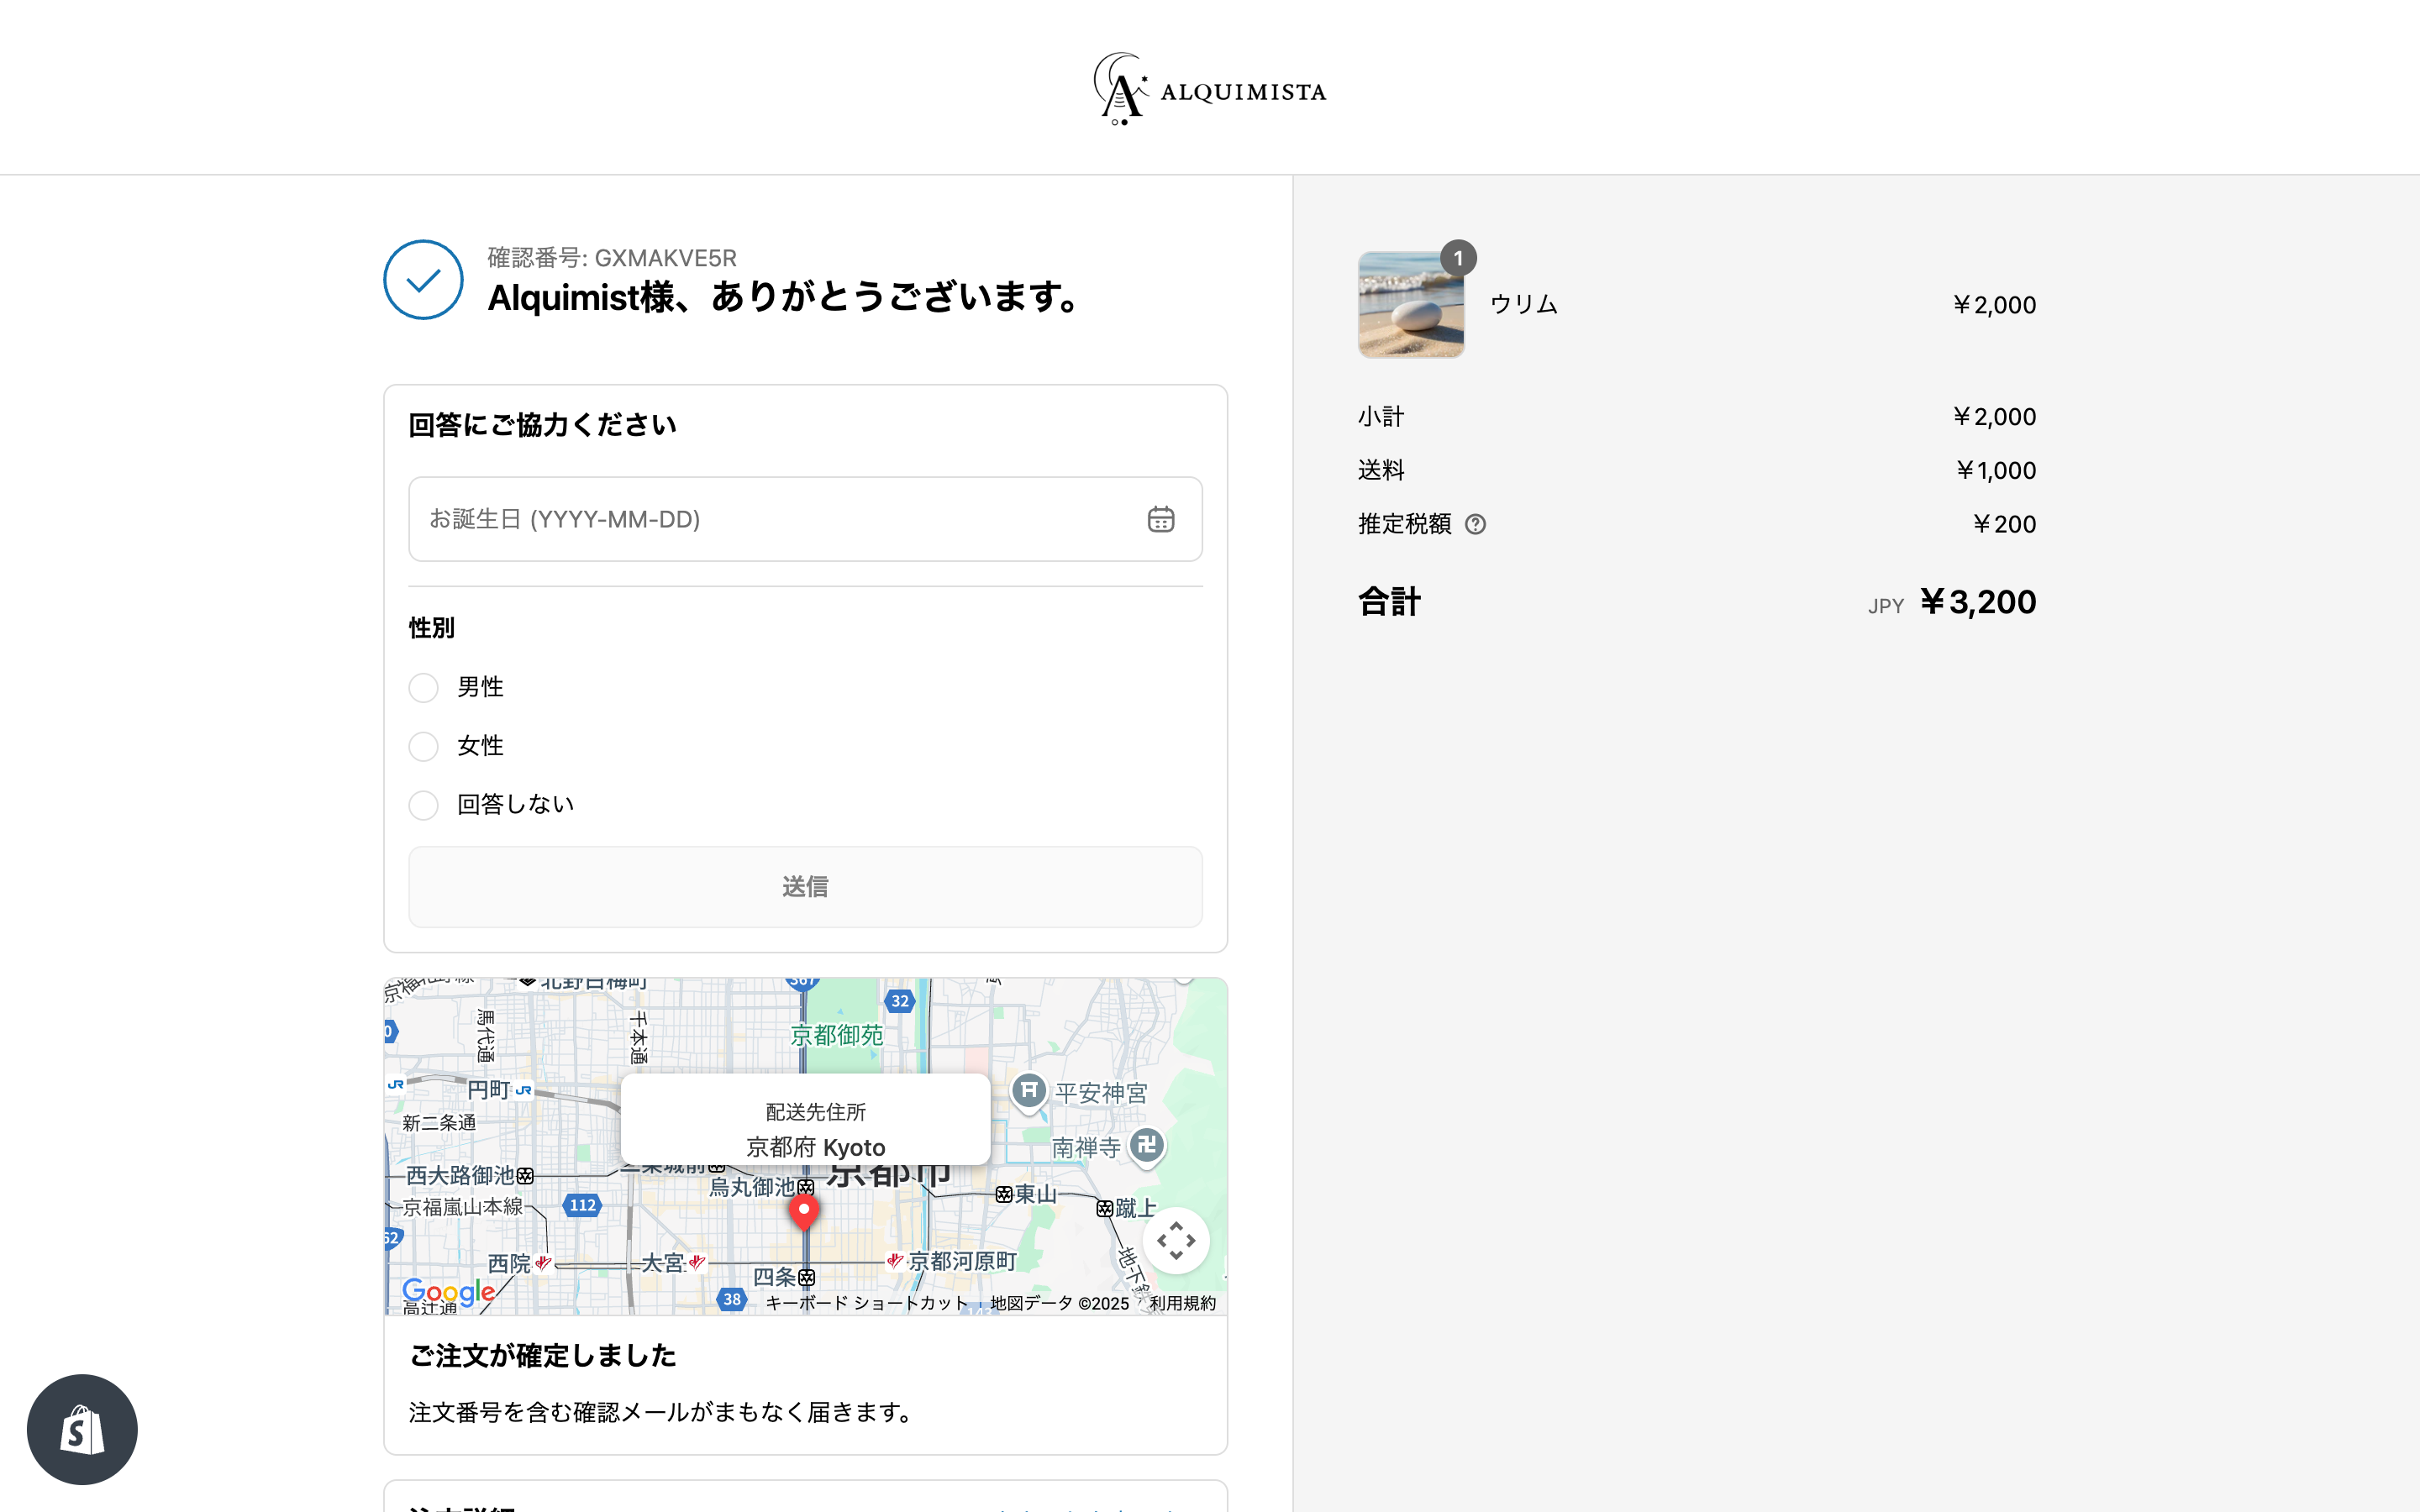Click the 小計 ￥2,000 subtotal value
Viewport: 2420px width, 1512px height.
pyautogui.click(x=1994, y=417)
